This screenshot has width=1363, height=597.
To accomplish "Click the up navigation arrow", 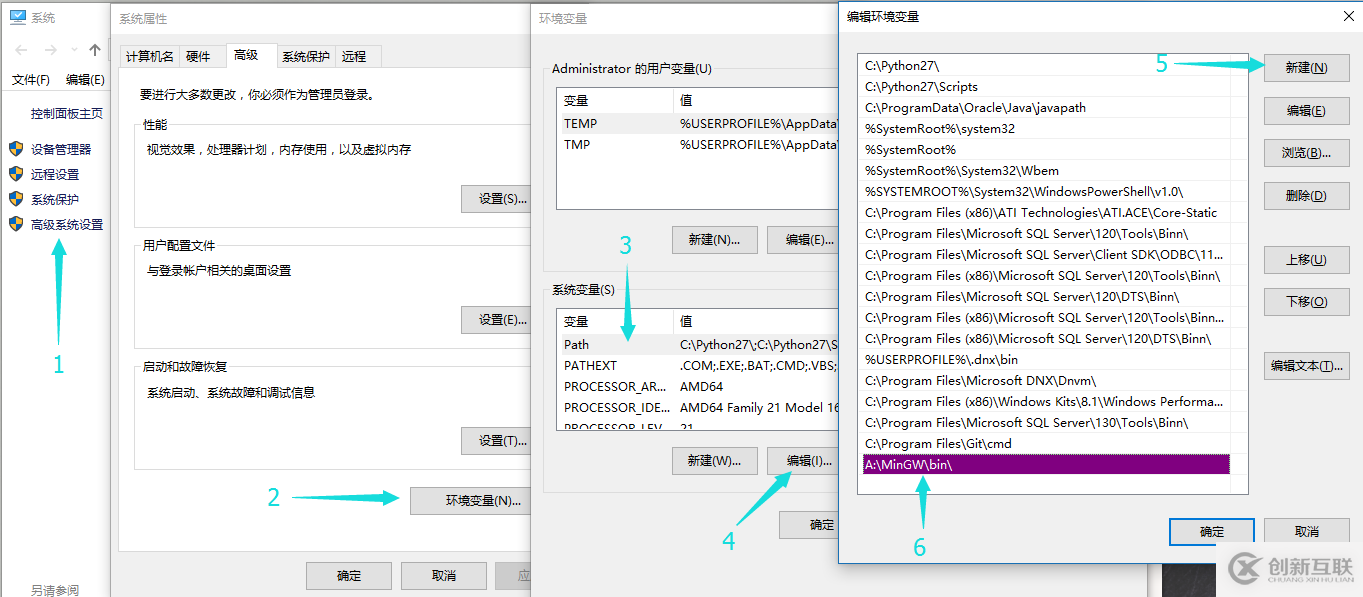I will (95, 49).
